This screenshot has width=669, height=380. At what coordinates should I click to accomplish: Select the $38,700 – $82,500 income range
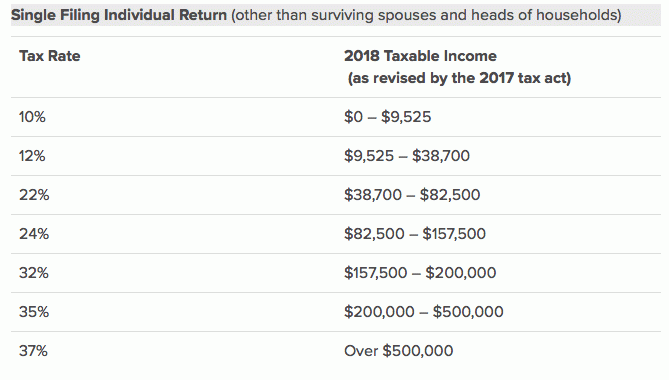pyautogui.click(x=412, y=195)
